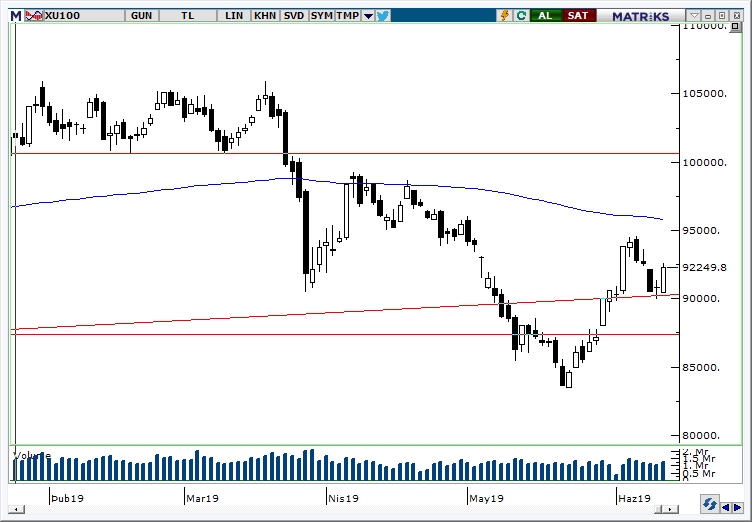
Task: Refresh using the green C icon
Action: click(521, 16)
